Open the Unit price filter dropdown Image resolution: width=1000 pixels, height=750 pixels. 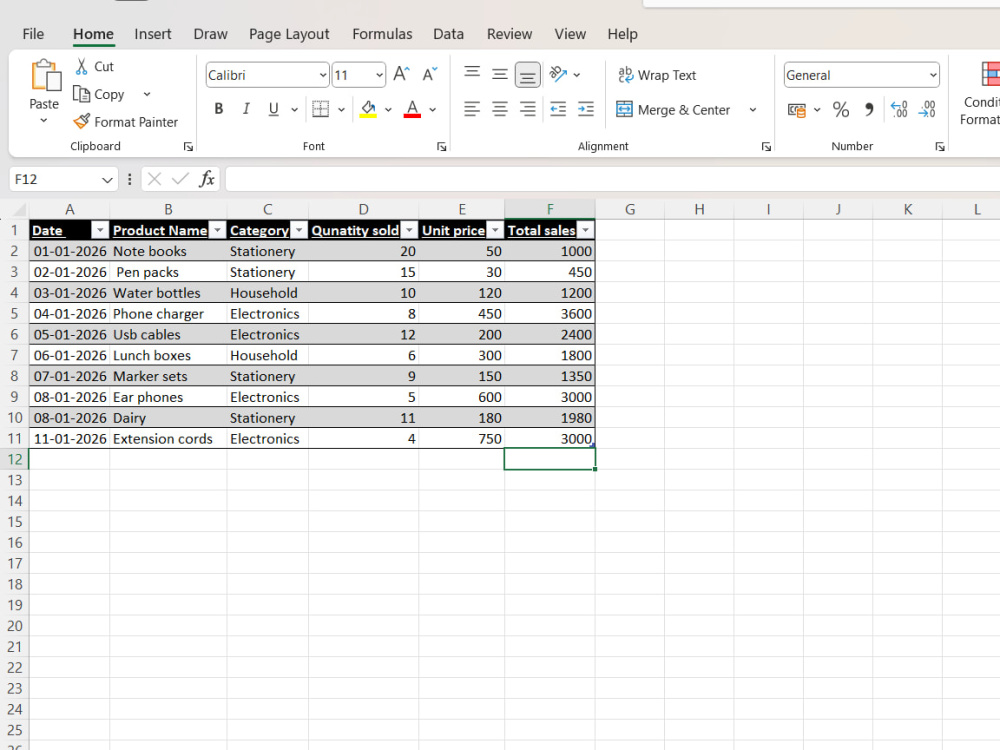[x=496, y=230]
